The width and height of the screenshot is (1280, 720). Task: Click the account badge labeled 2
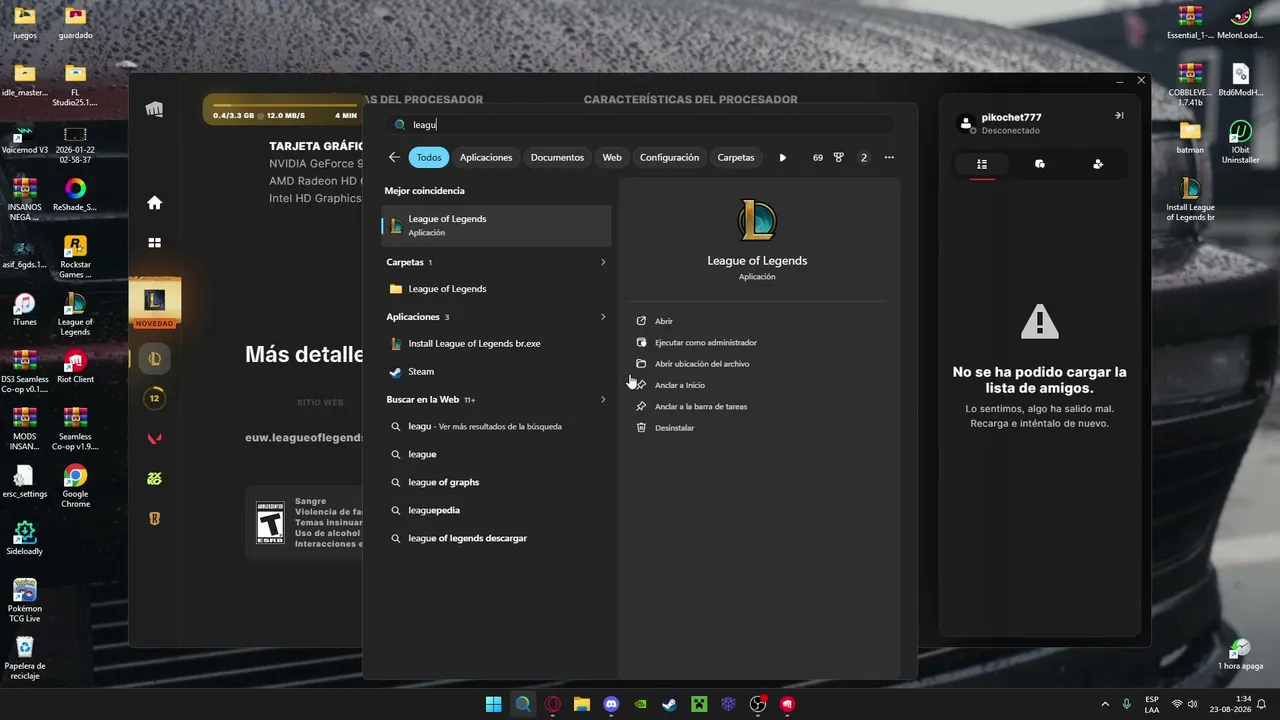[x=864, y=157]
